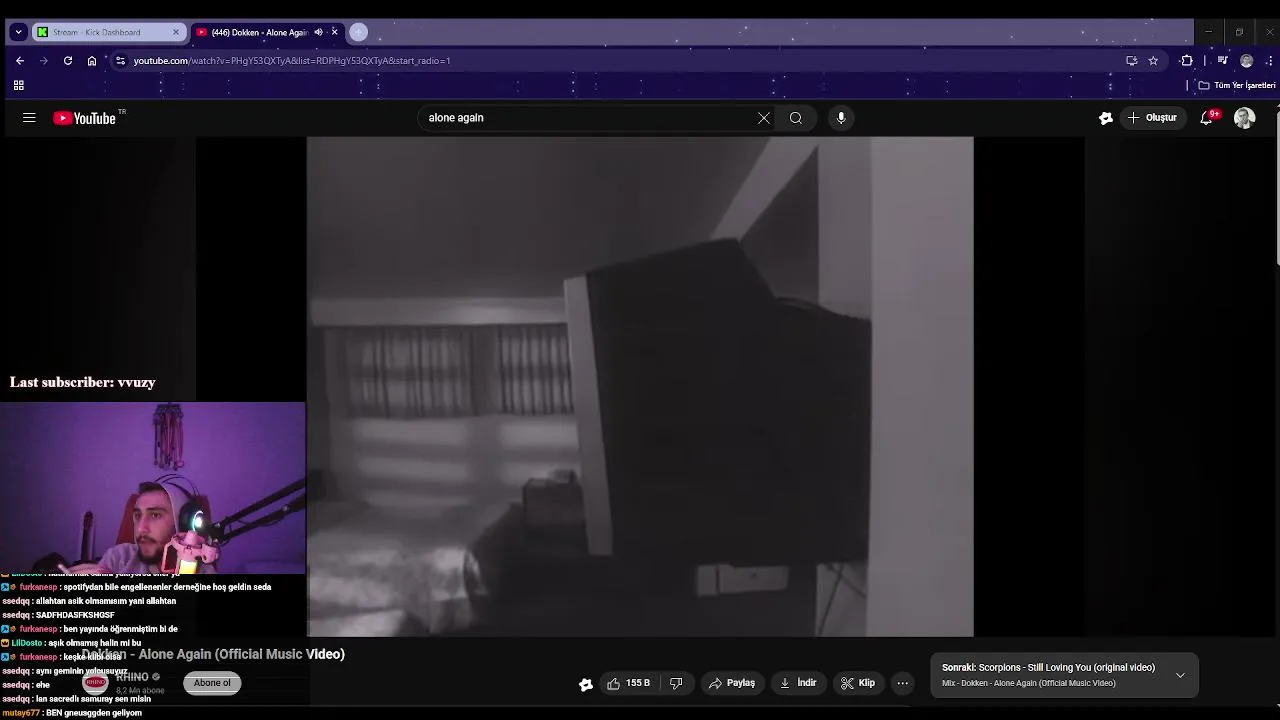1280x720 pixels.
Task: Open a new browser tab
Action: 358,32
